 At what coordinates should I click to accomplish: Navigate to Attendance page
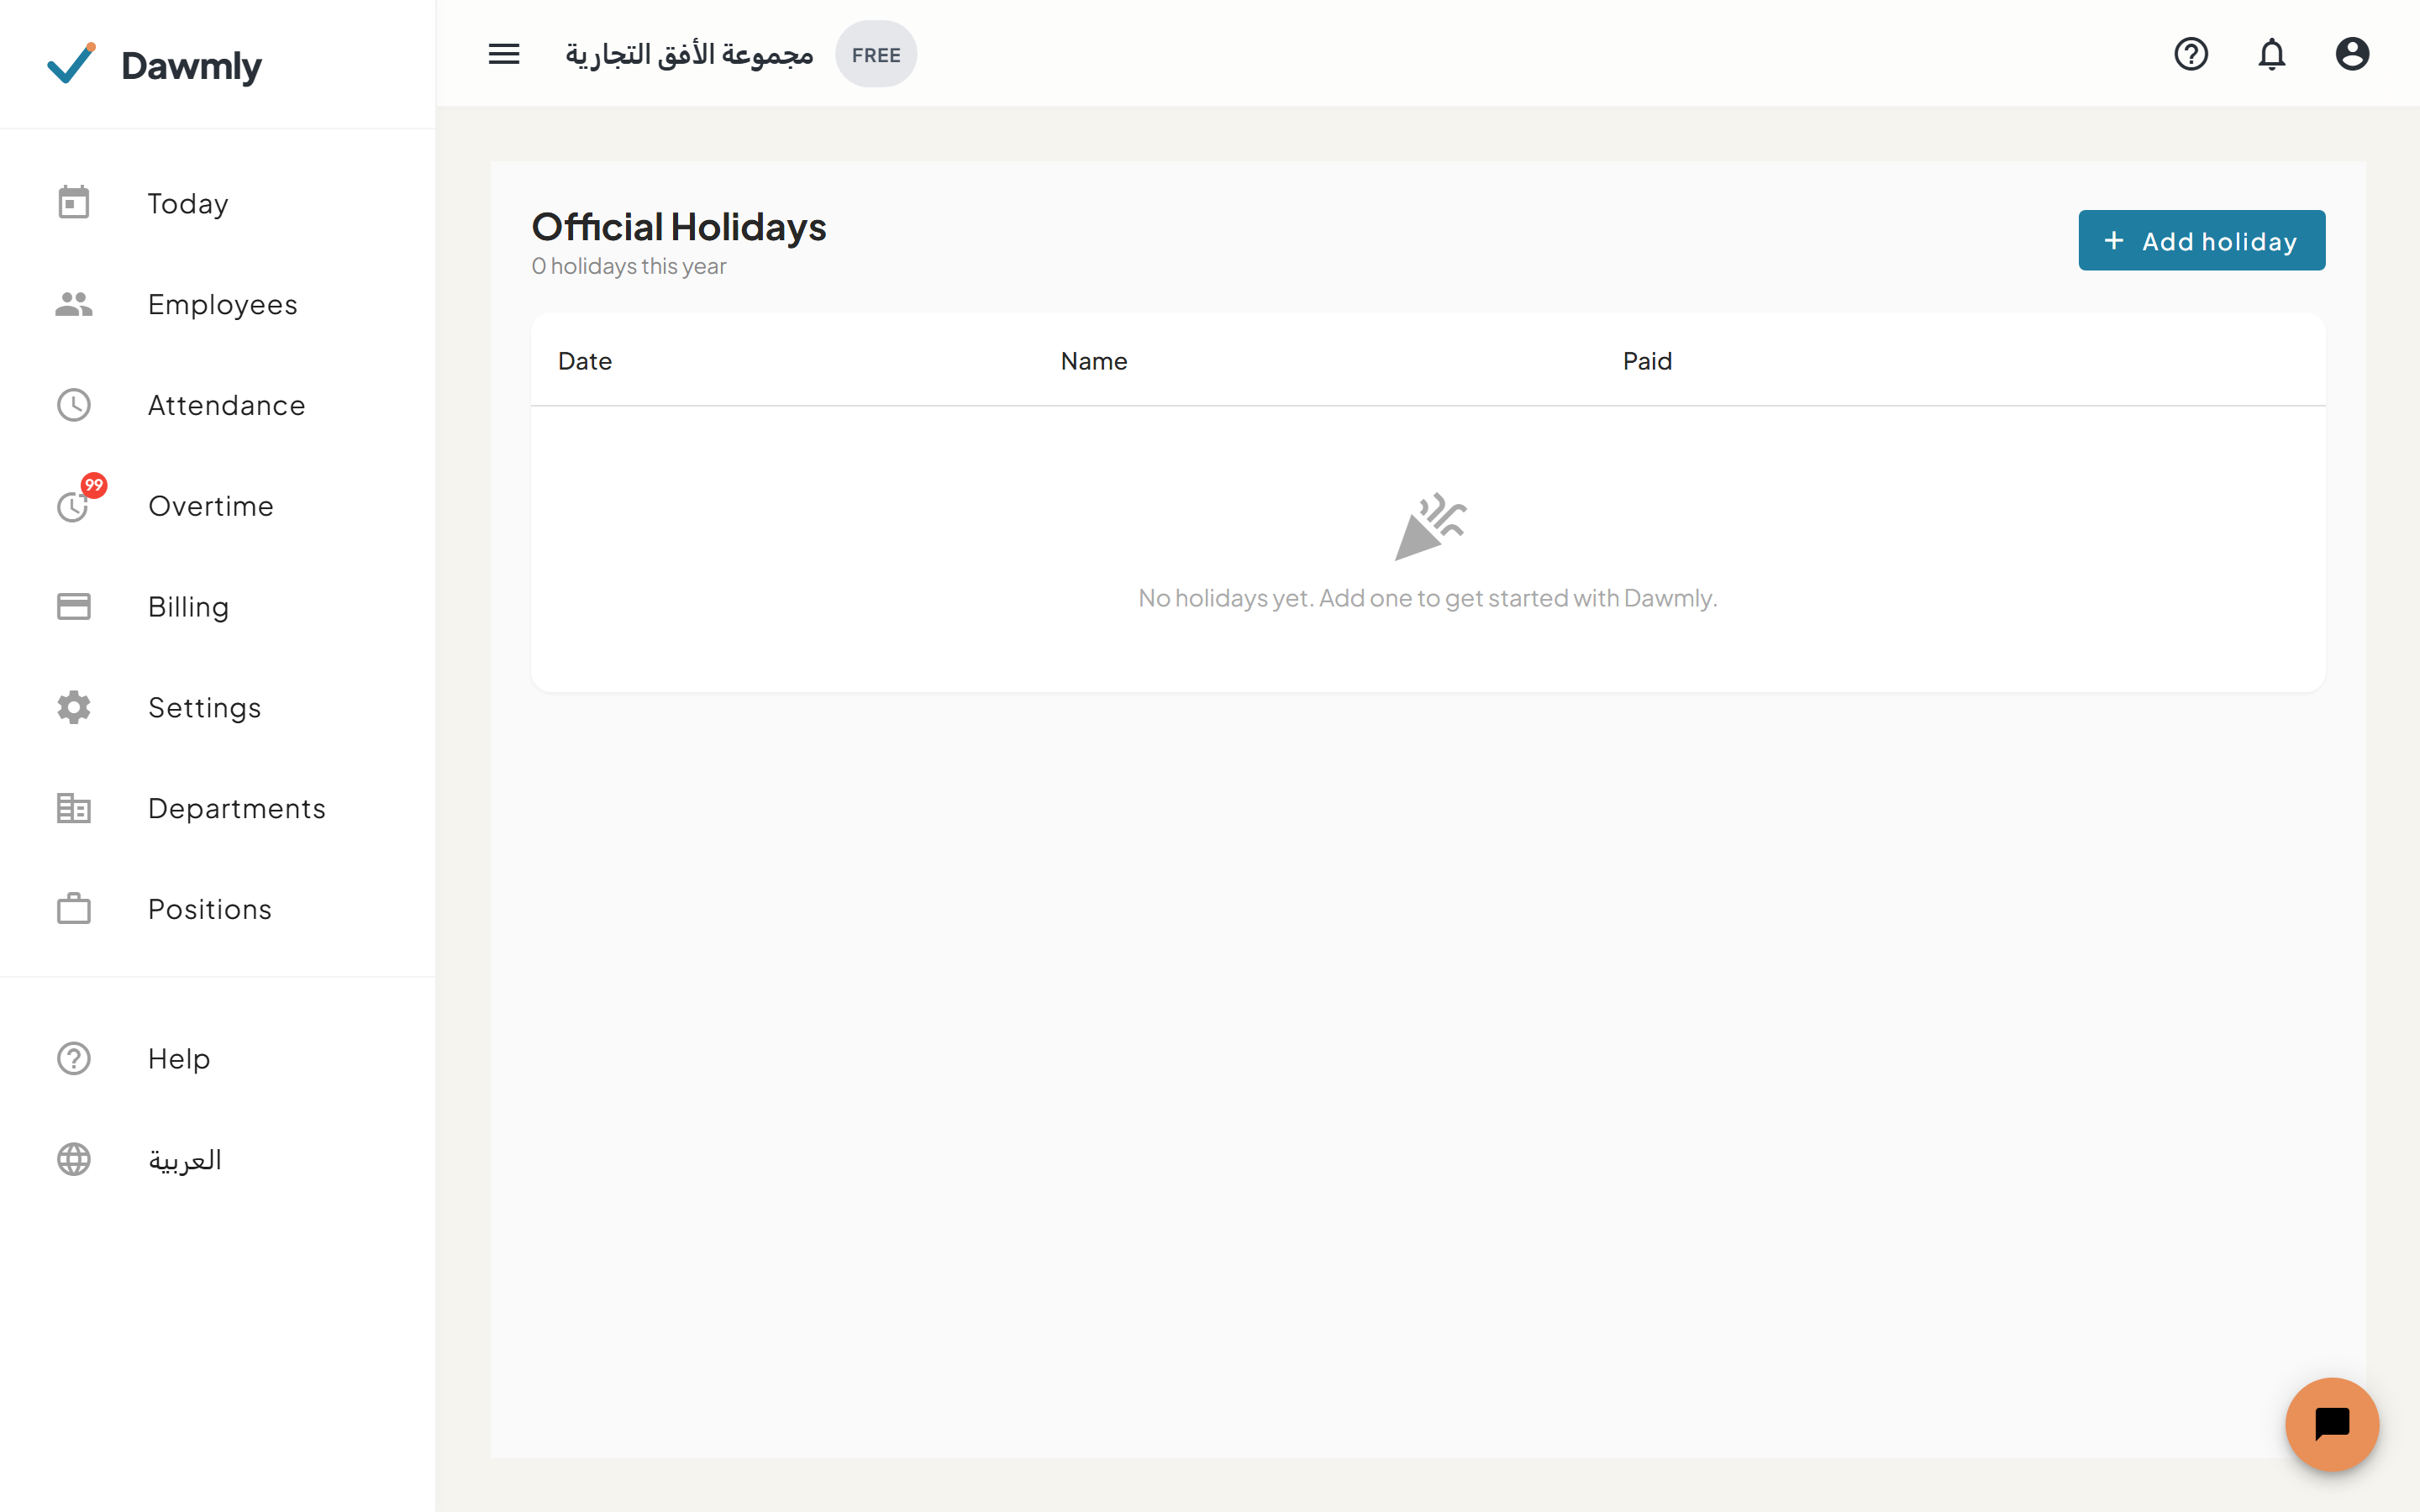coord(217,405)
